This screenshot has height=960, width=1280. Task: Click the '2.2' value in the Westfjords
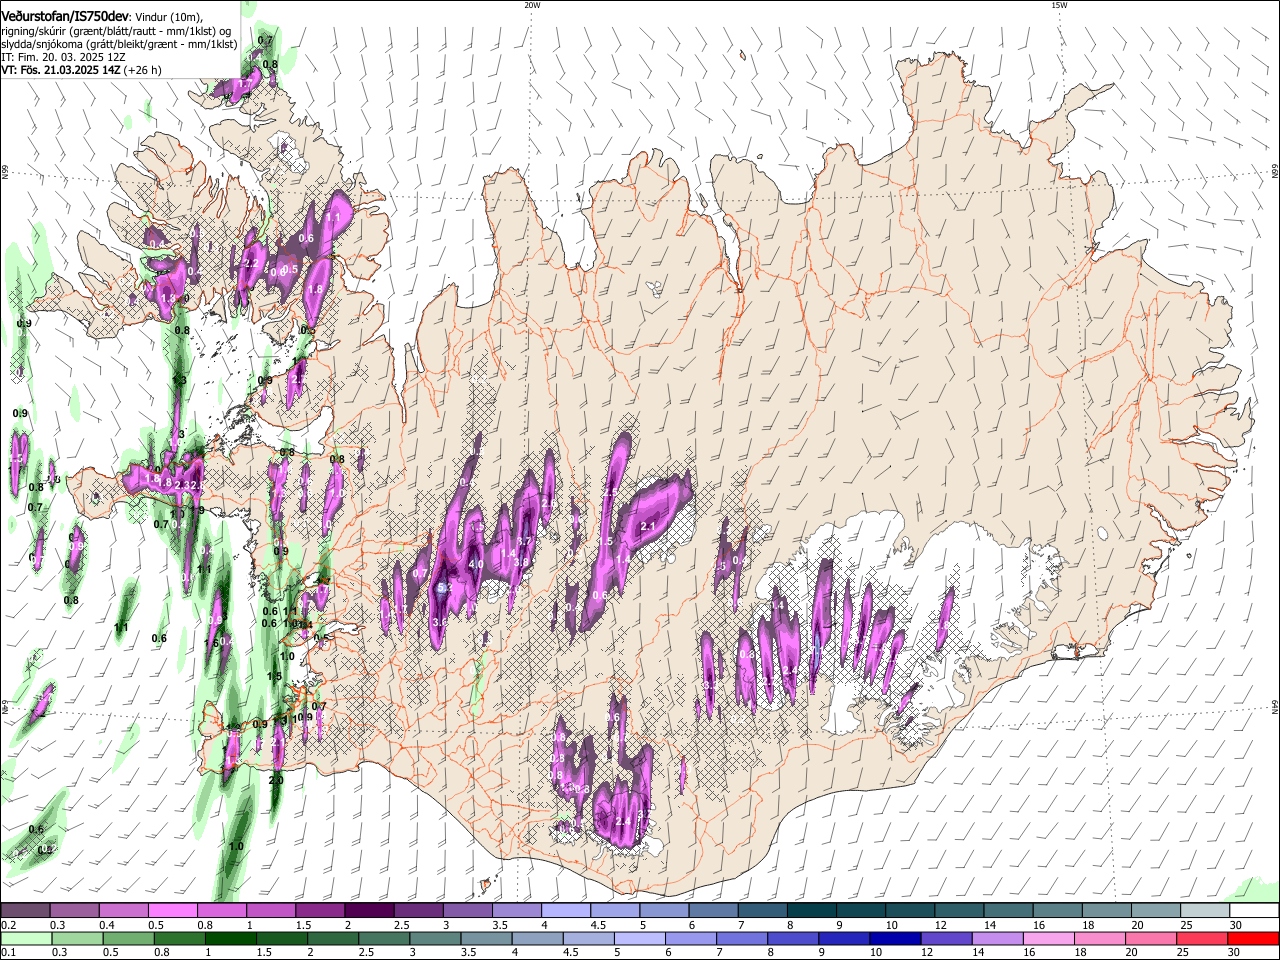251,263
